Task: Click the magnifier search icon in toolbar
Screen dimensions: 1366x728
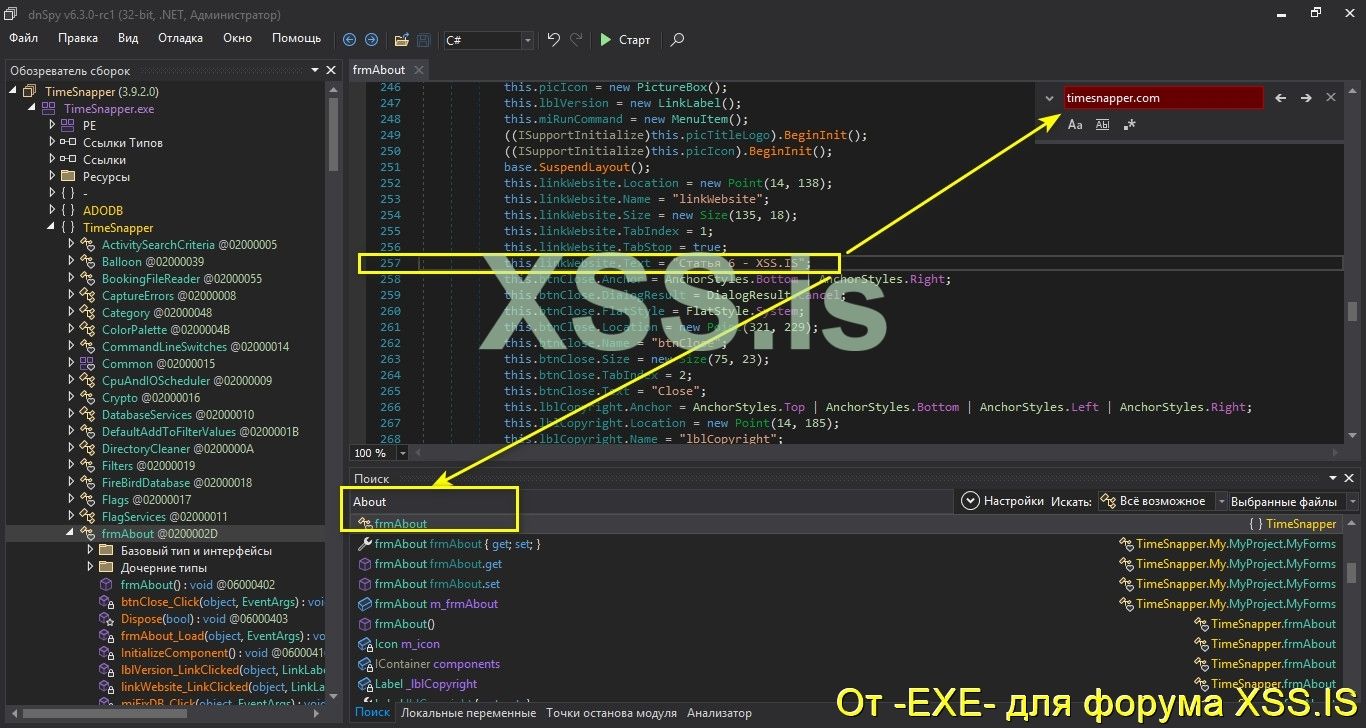Action: pos(677,40)
